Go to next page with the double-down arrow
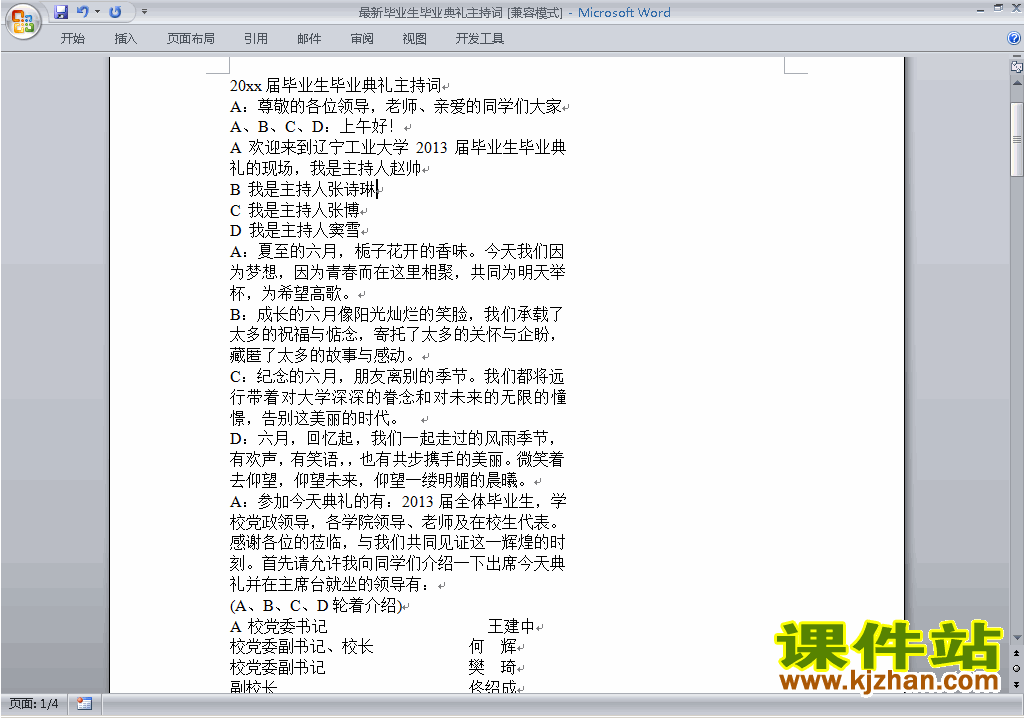 point(1017,684)
